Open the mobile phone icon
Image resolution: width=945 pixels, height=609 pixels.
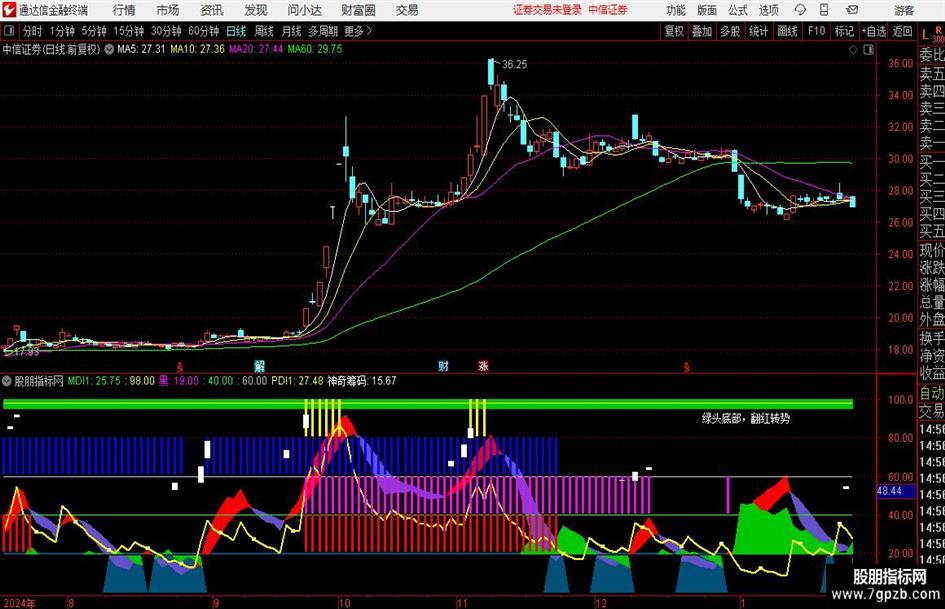tap(824, 10)
